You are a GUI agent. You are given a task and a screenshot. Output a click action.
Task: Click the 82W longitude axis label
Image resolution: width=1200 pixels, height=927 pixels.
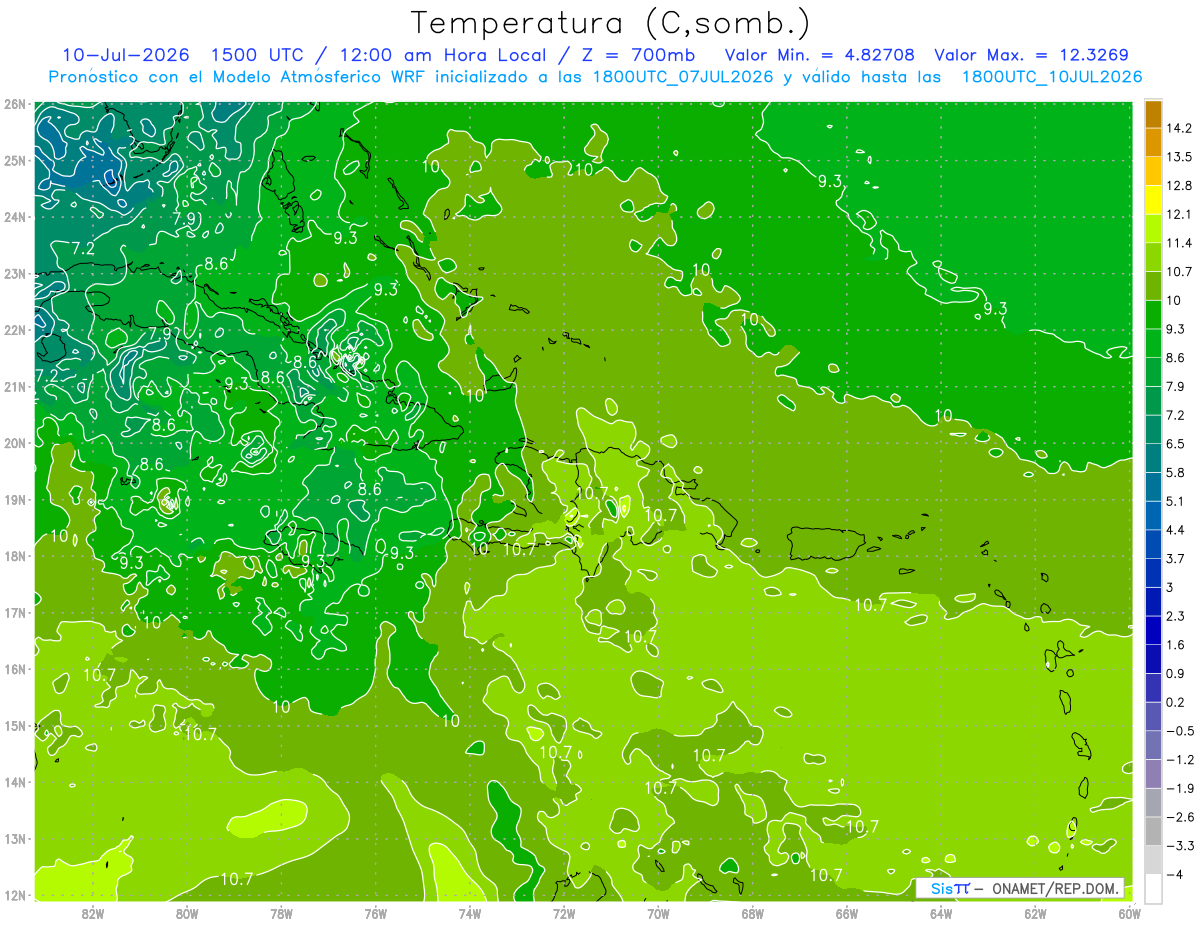pyautogui.click(x=93, y=914)
